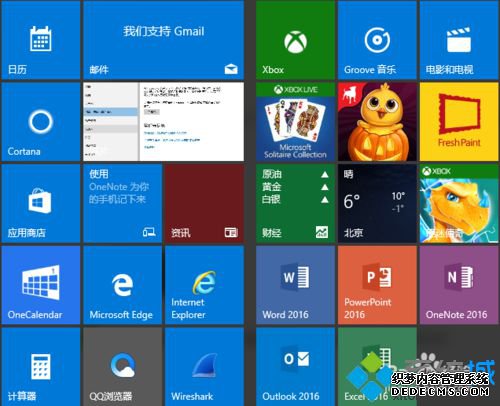Click the XBOX LIVE banner on Solitaire

coord(295,89)
